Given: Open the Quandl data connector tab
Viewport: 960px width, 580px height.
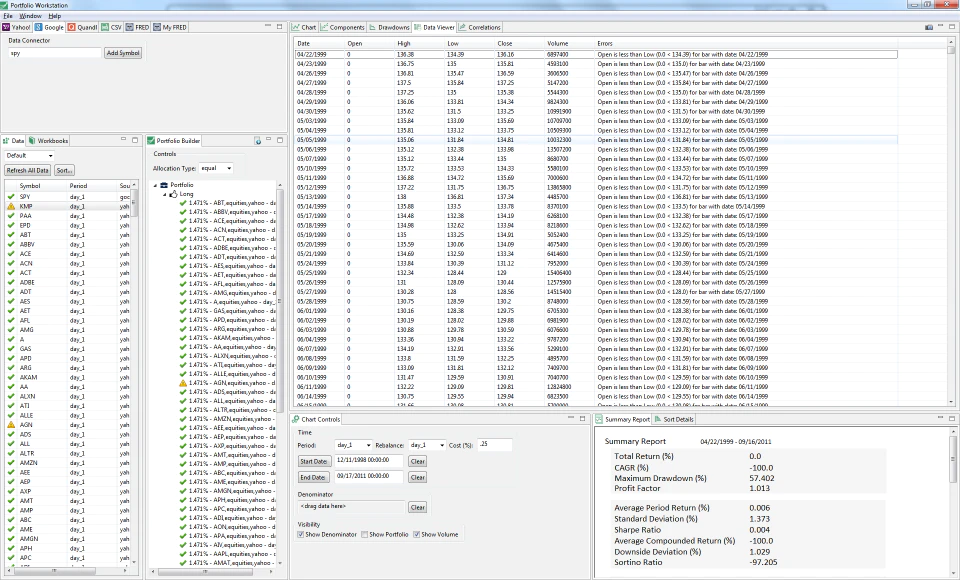Looking at the screenshot, I should [x=83, y=28].
